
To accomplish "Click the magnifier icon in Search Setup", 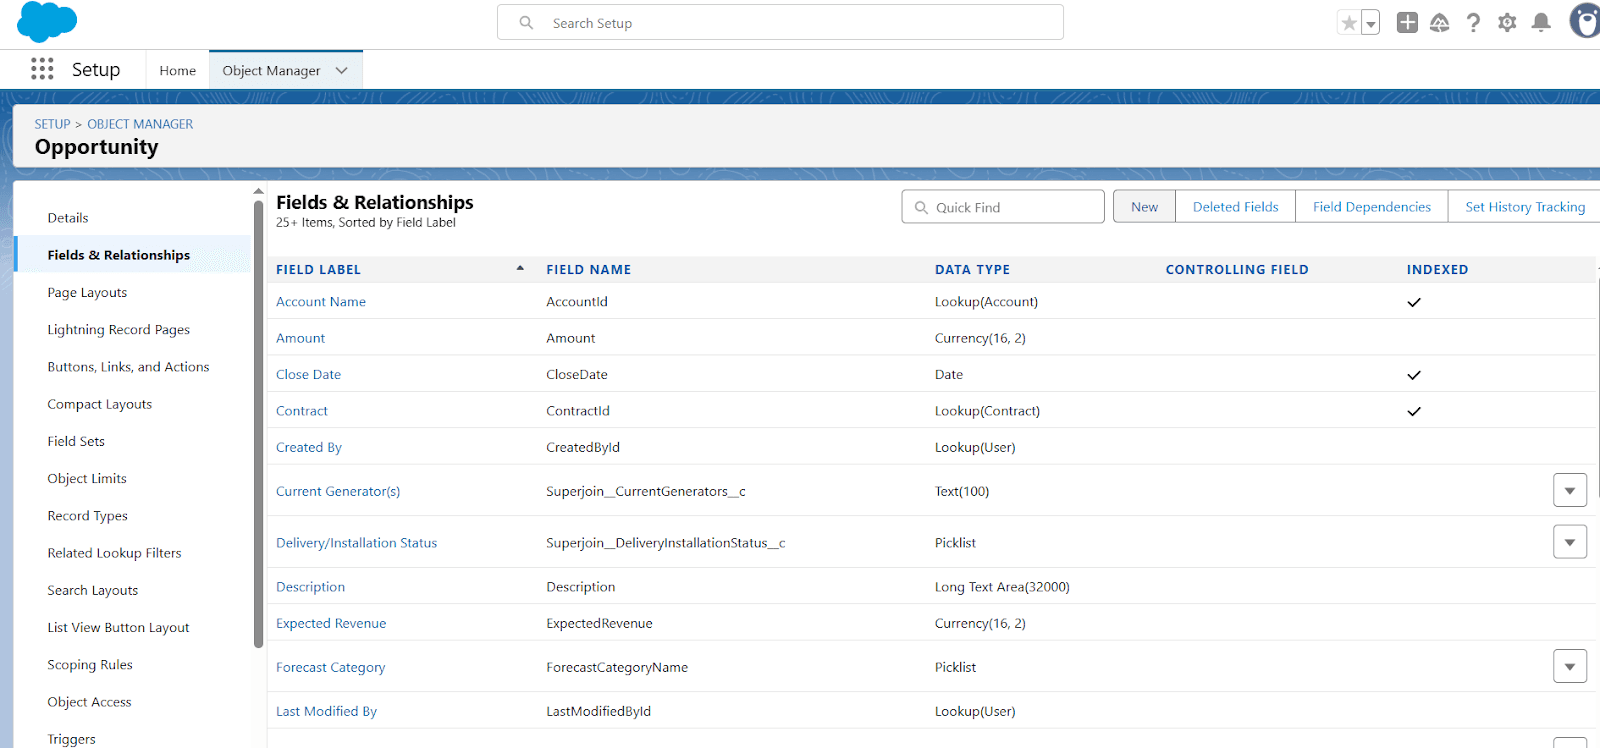I will pos(526,23).
